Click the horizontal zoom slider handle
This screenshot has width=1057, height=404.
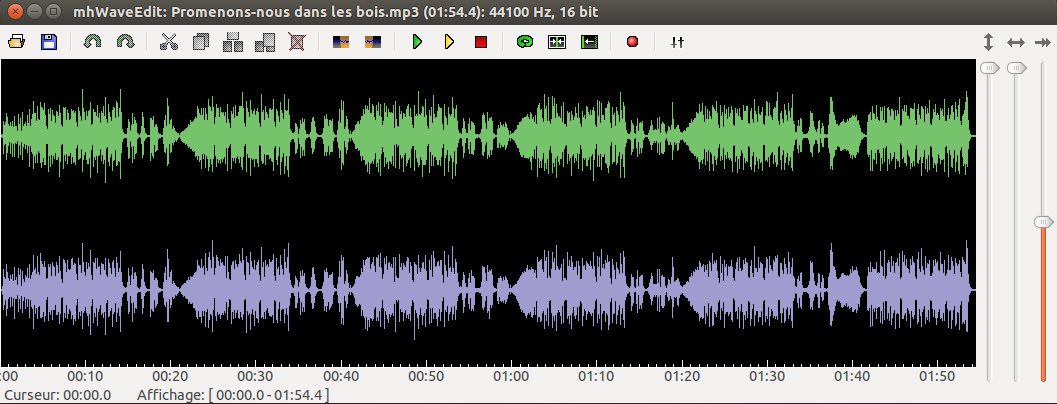click(1017, 68)
